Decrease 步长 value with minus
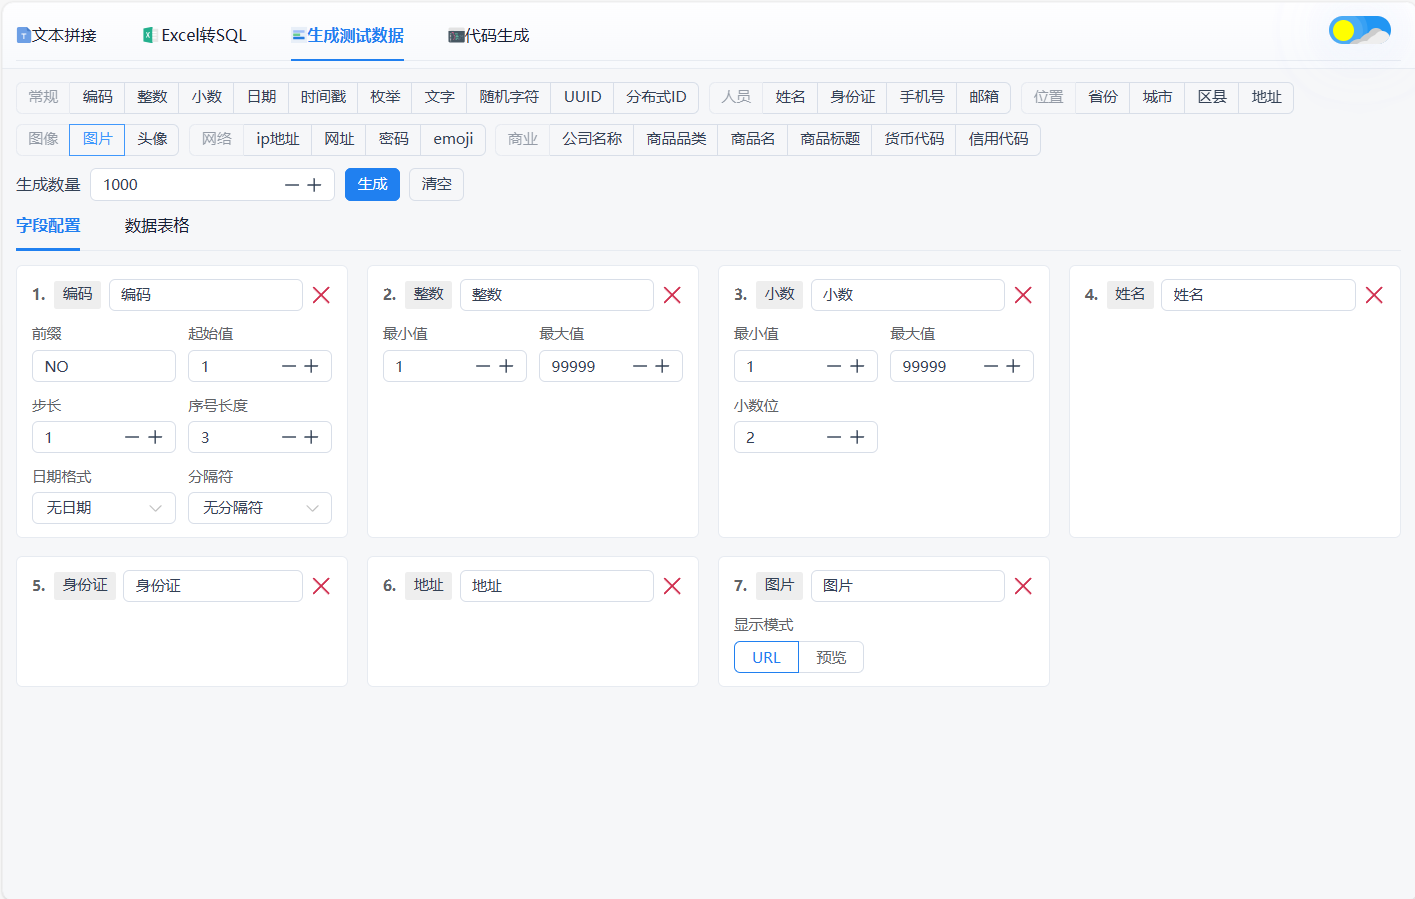The width and height of the screenshot is (1415, 899). (132, 437)
